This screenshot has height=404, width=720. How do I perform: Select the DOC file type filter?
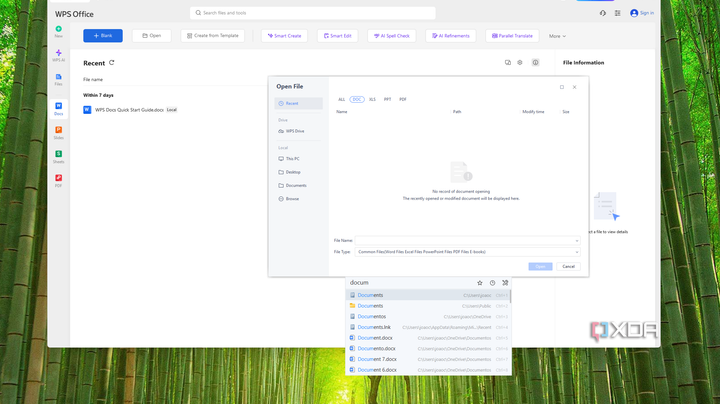(x=357, y=99)
